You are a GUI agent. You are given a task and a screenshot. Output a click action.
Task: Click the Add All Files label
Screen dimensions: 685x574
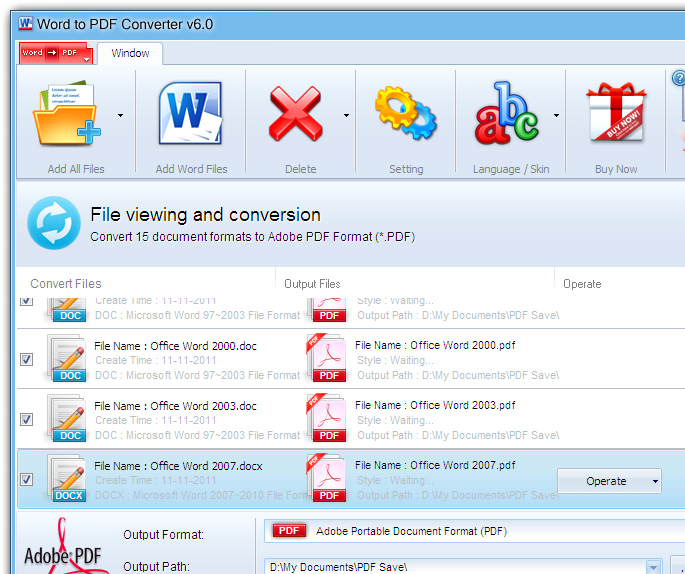pyautogui.click(x=76, y=169)
